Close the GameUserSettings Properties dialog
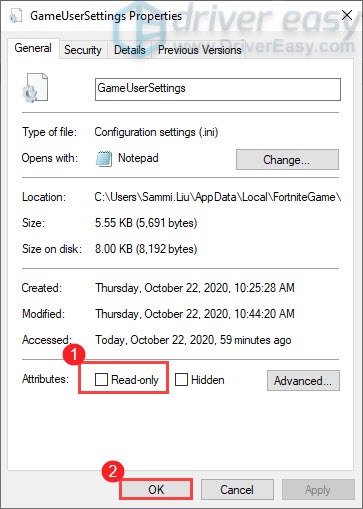The width and height of the screenshot is (363, 509). (x=347, y=15)
